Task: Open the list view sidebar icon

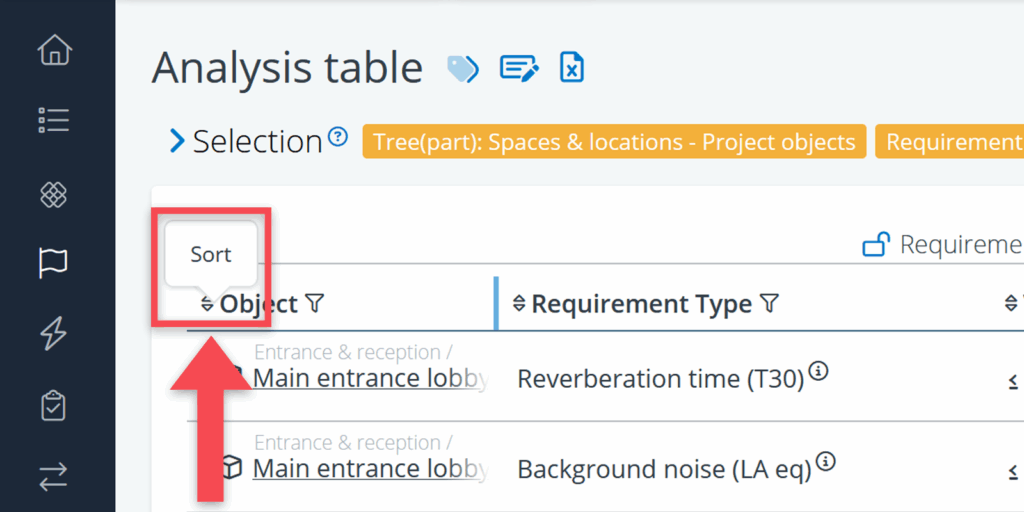Action: coord(53,121)
